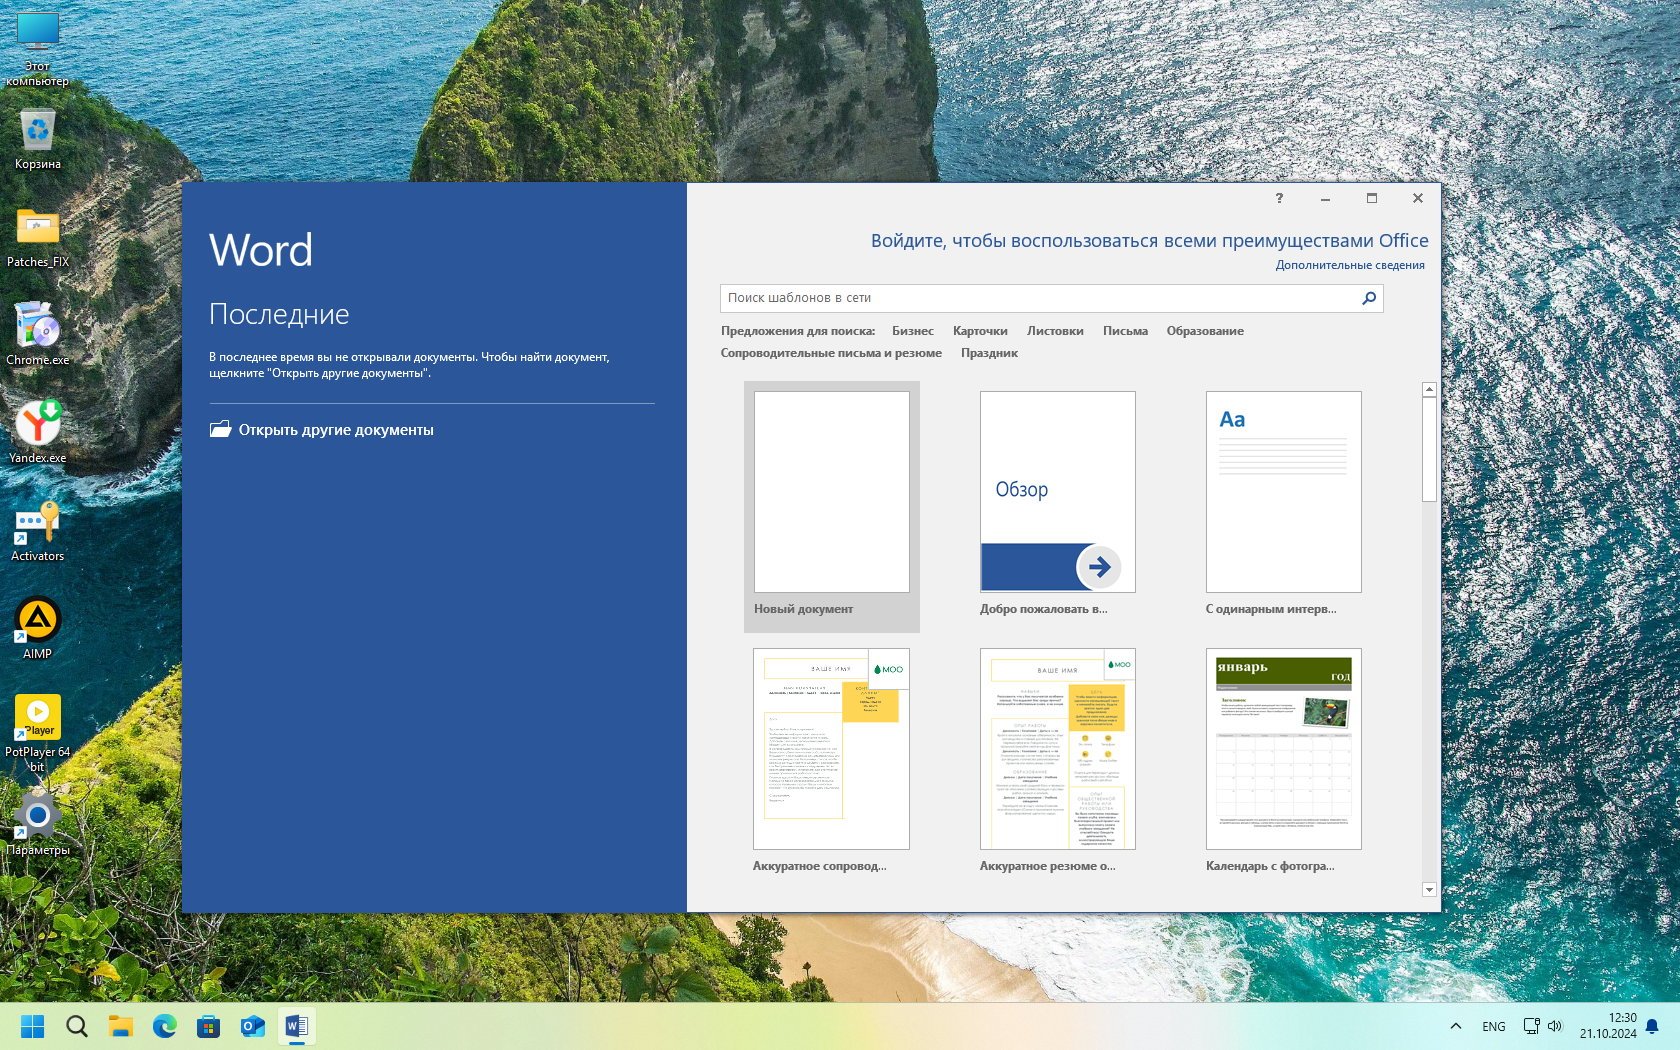The image size is (1680, 1050).
Task: Open taskbar Search
Action: 77,1026
